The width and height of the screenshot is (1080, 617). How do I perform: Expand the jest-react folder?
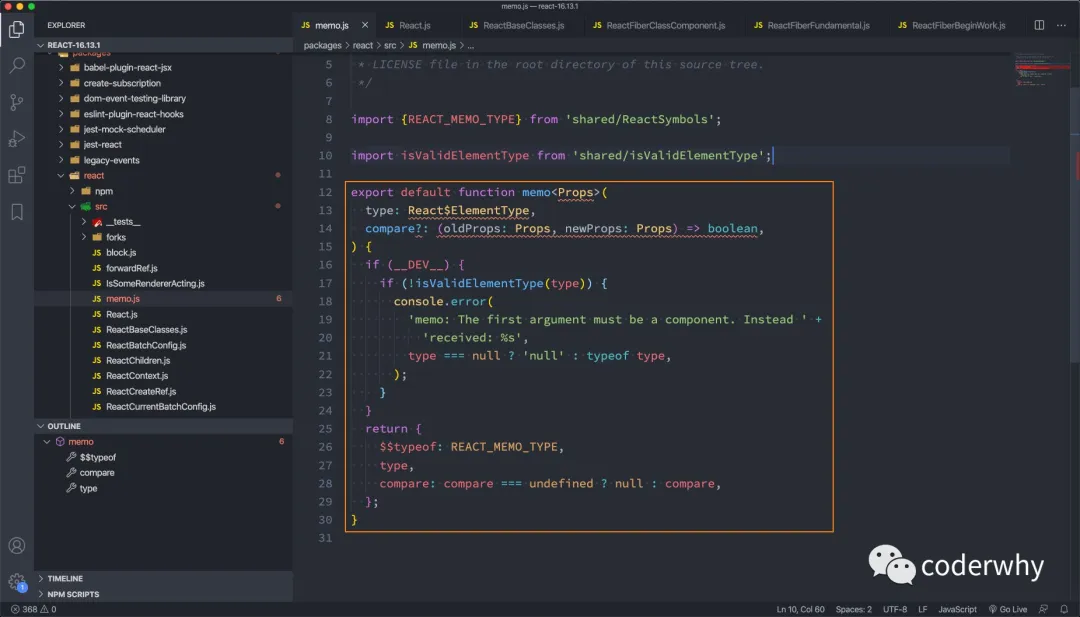point(163,145)
